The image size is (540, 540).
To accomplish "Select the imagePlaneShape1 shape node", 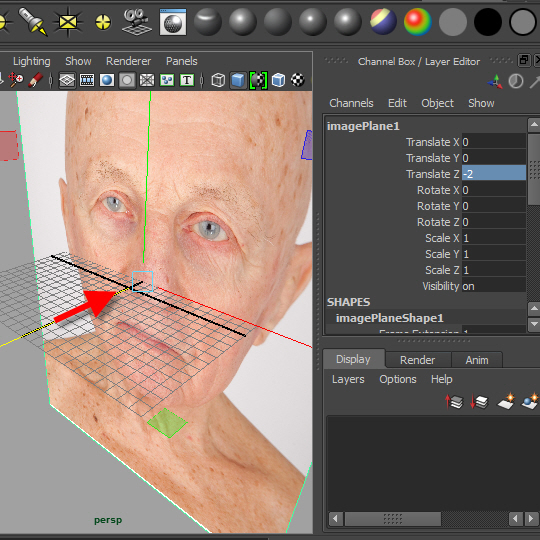I will point(390,318).
